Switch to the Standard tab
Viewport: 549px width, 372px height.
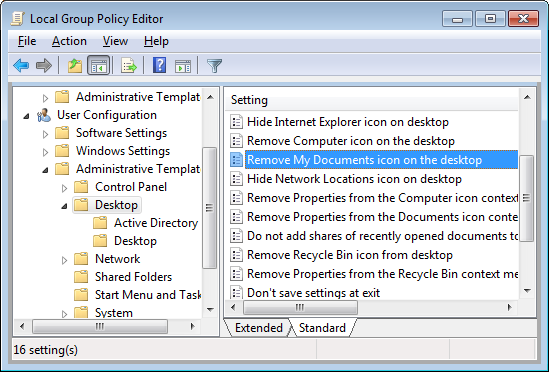(322, 328)
